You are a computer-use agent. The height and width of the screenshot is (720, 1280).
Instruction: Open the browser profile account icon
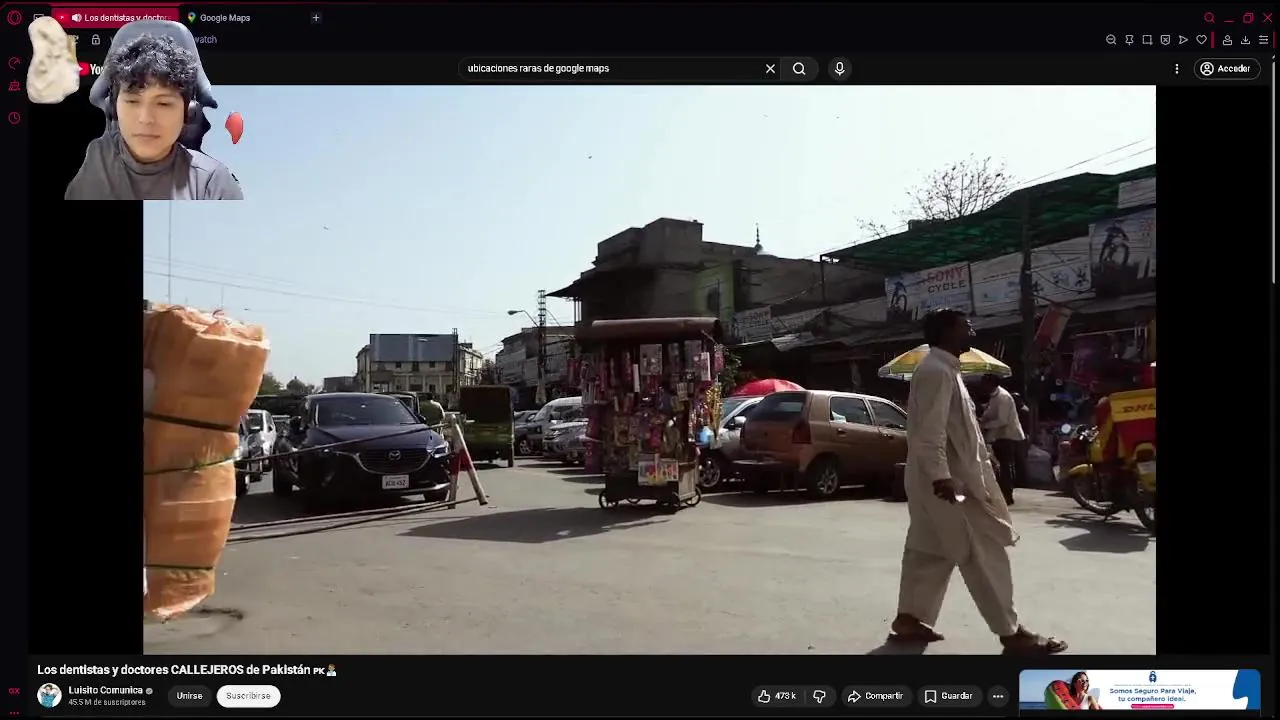[x=1227, y=40]
